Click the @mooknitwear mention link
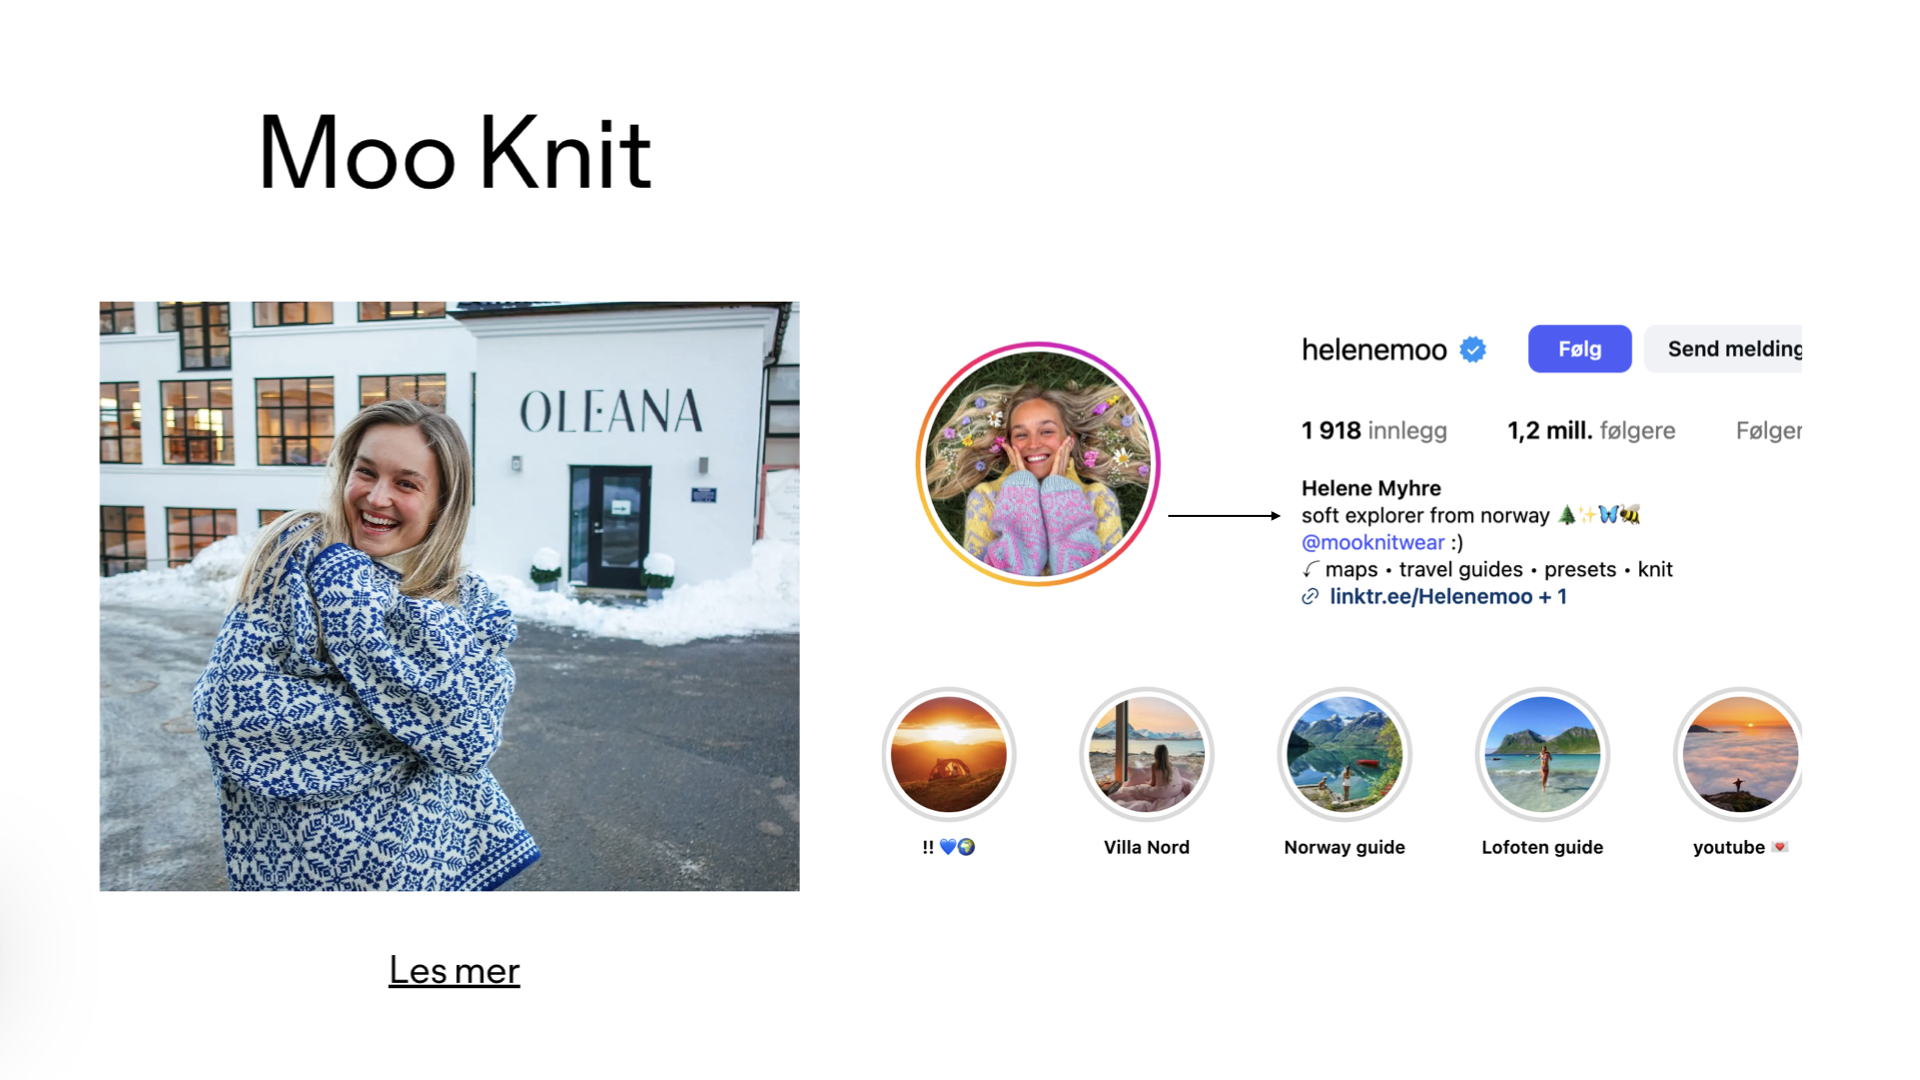The height and width of the screenshot is (1080, 1920). pyautogui.click(x=1372, y=542)
